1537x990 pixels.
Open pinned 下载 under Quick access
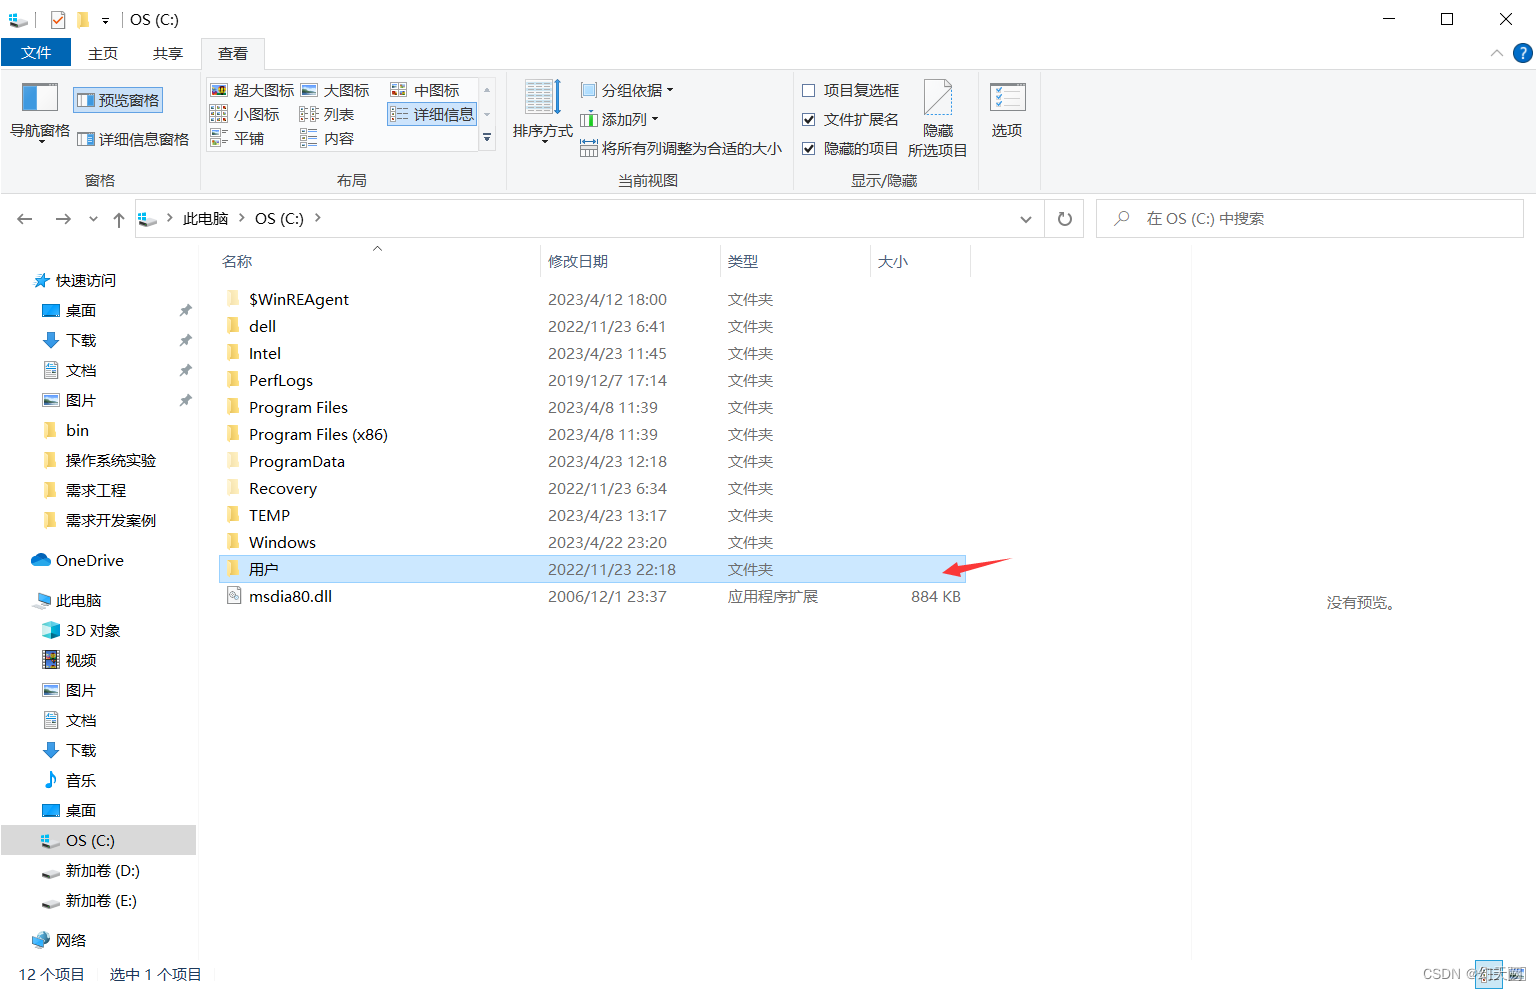81,340
